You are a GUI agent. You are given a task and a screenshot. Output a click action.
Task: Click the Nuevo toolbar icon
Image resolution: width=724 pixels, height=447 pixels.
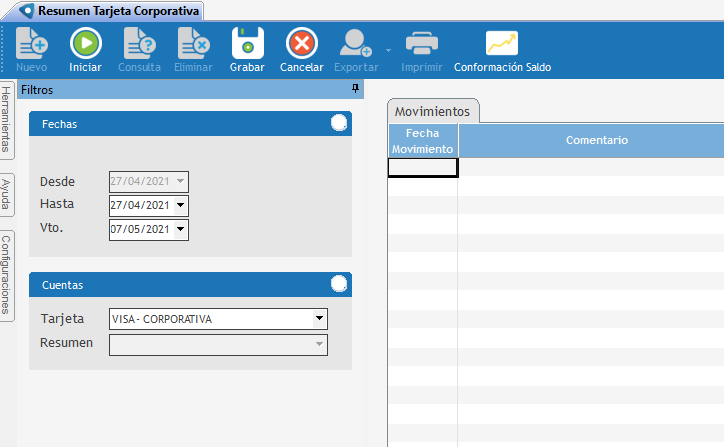coord(31,44)
